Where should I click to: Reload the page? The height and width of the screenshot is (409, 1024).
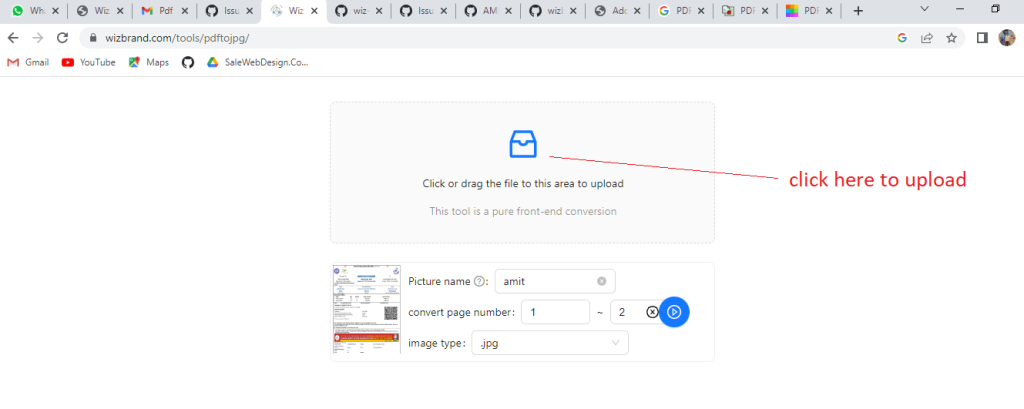tap(62, 38)
